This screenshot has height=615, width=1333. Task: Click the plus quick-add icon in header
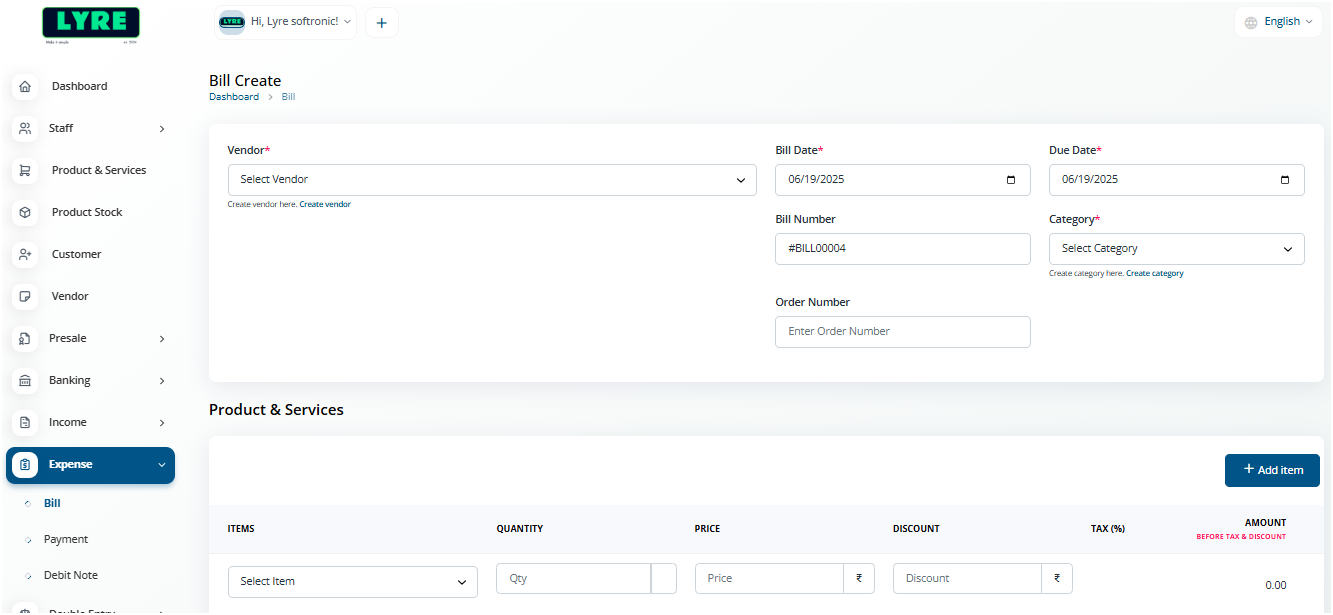click(x=381, y=23)
